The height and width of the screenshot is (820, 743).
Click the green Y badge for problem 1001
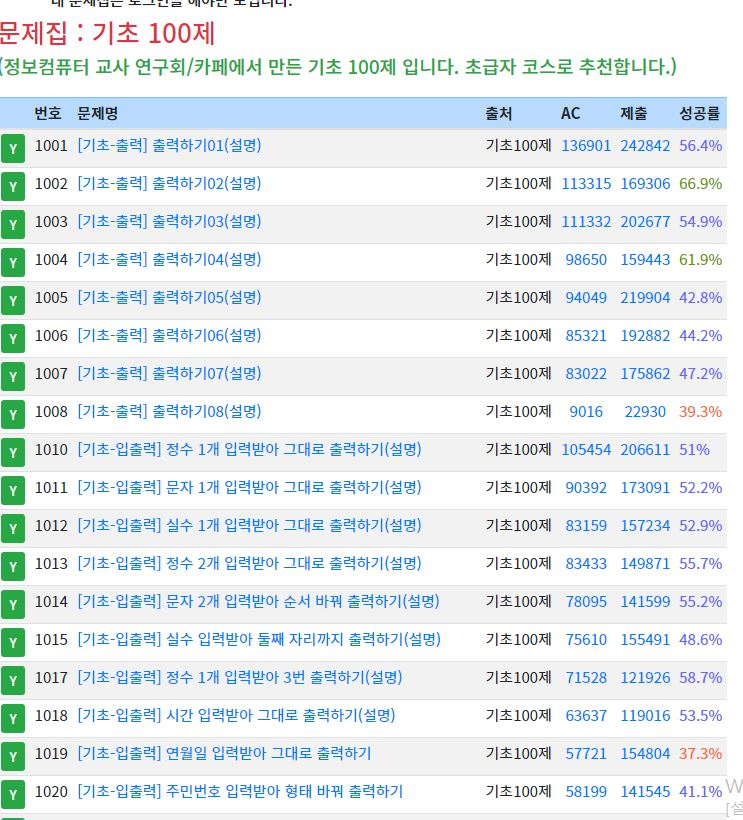pos(13,149)
